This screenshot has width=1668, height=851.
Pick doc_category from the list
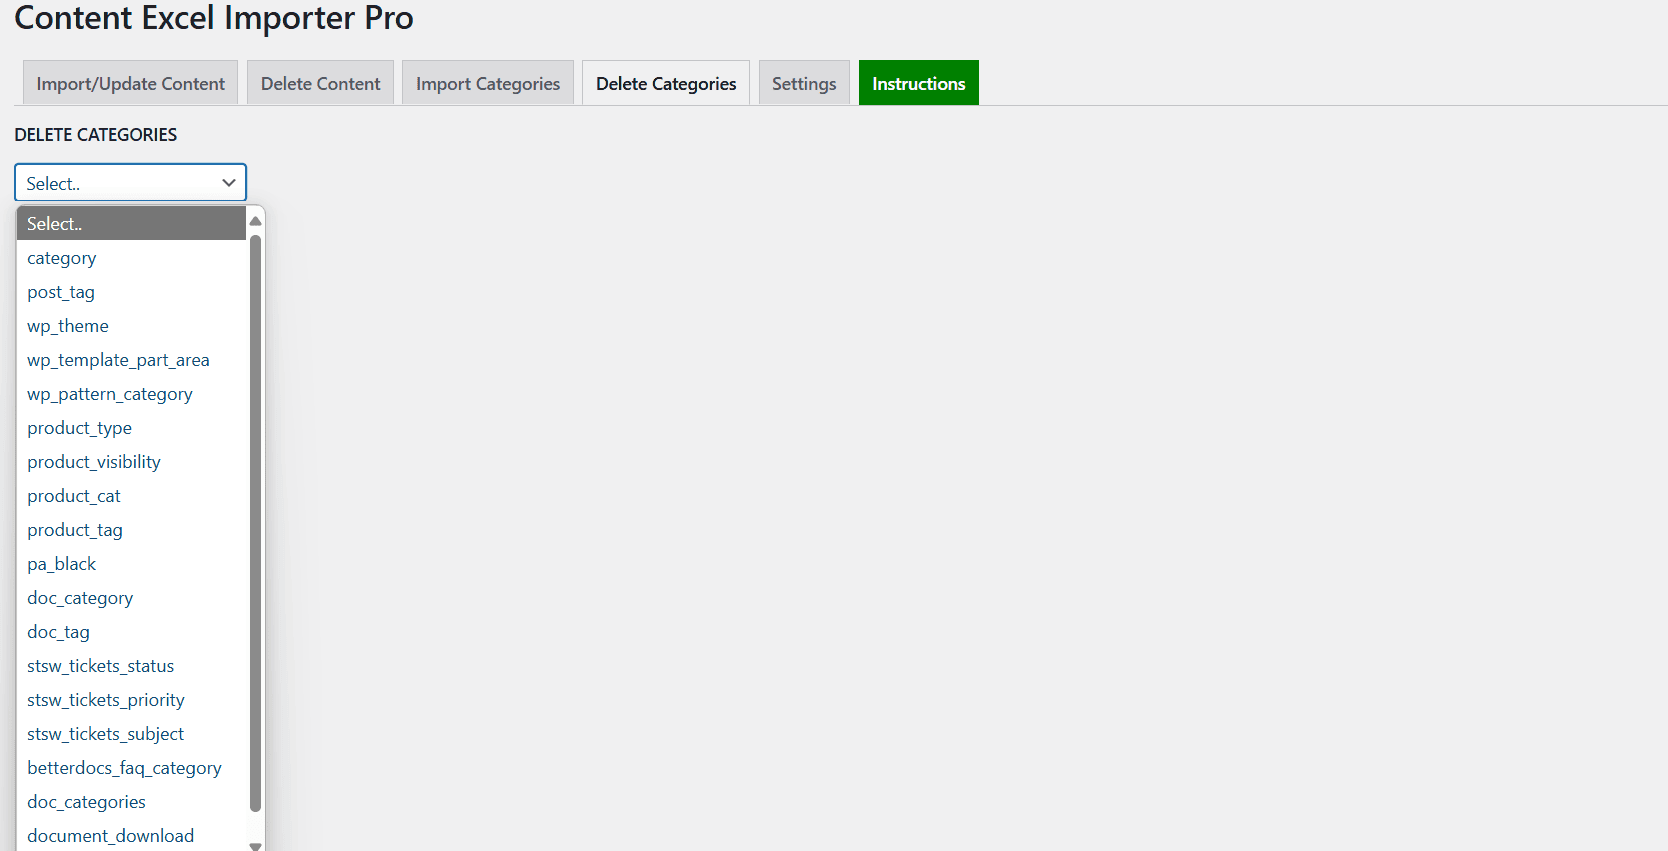[131, 598]
